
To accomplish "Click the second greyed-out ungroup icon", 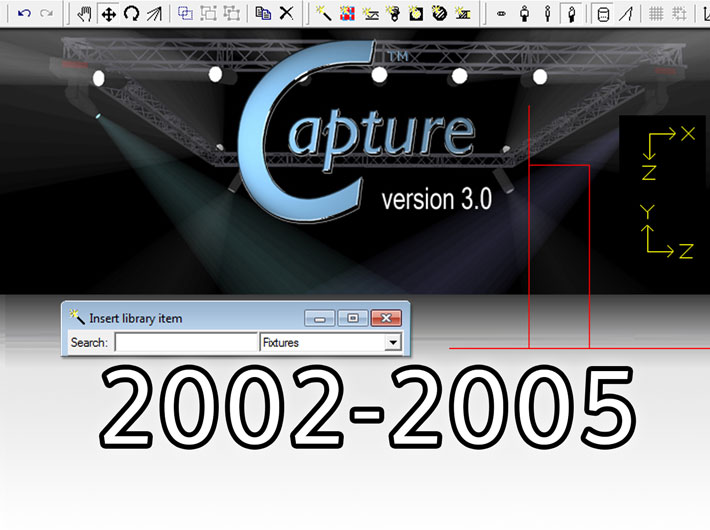I will (x=231, y=14).
